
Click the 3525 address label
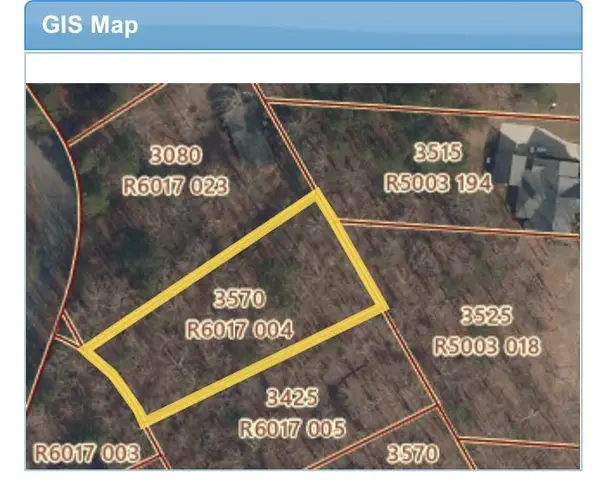tap(486, 316)
